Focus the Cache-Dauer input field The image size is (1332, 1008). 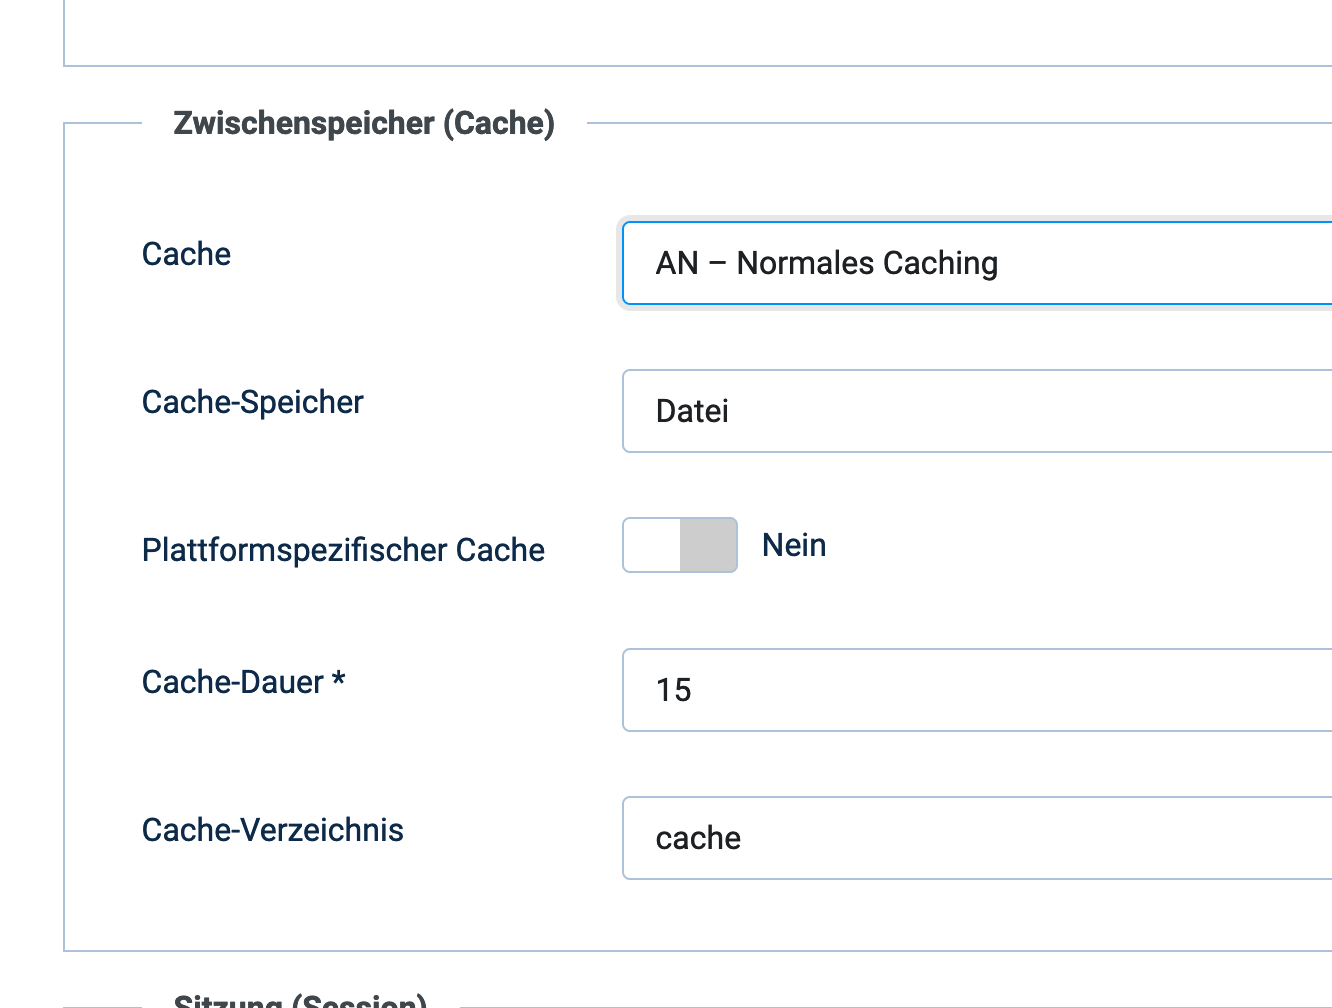pyautogui.click(x=977, y=690)
